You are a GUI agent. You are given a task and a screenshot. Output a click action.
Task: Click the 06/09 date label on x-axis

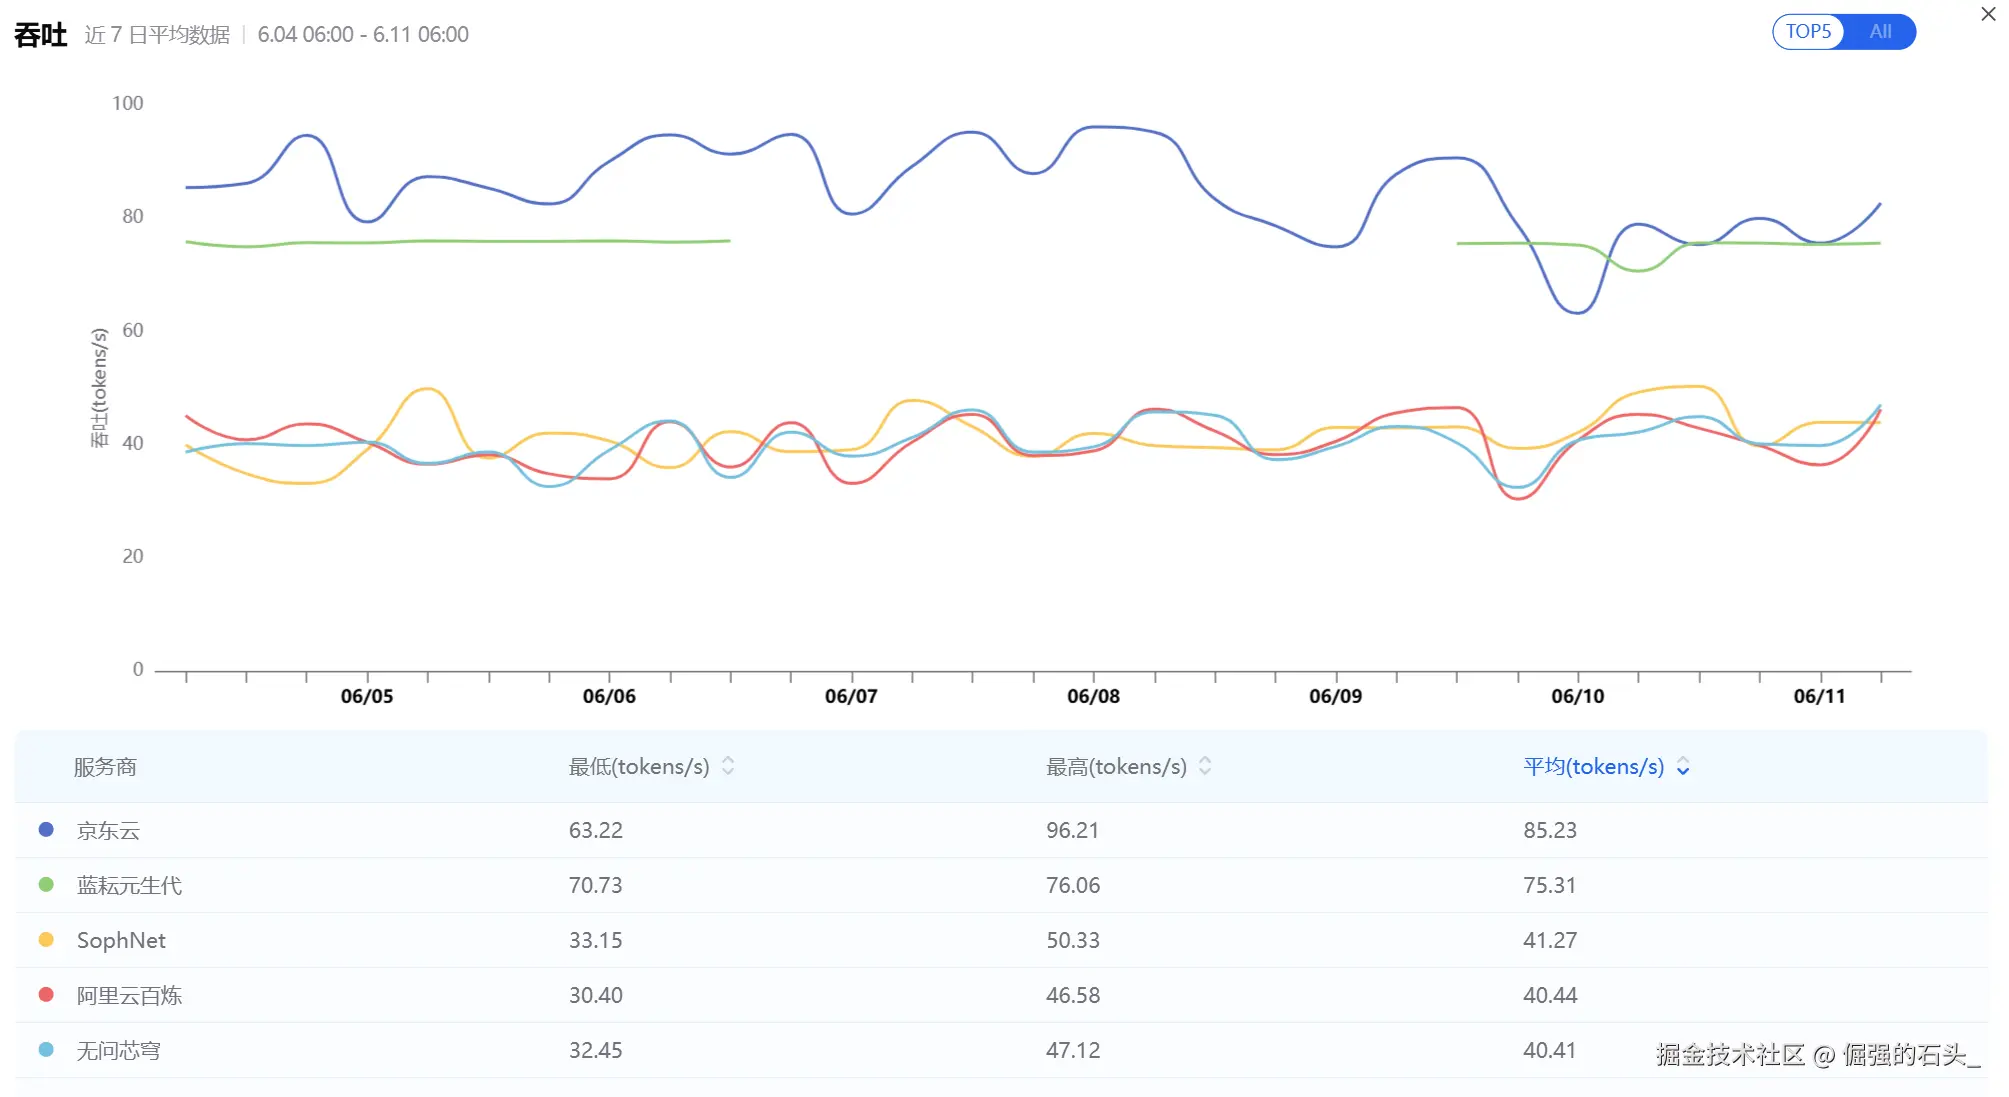click(1335, 696)
